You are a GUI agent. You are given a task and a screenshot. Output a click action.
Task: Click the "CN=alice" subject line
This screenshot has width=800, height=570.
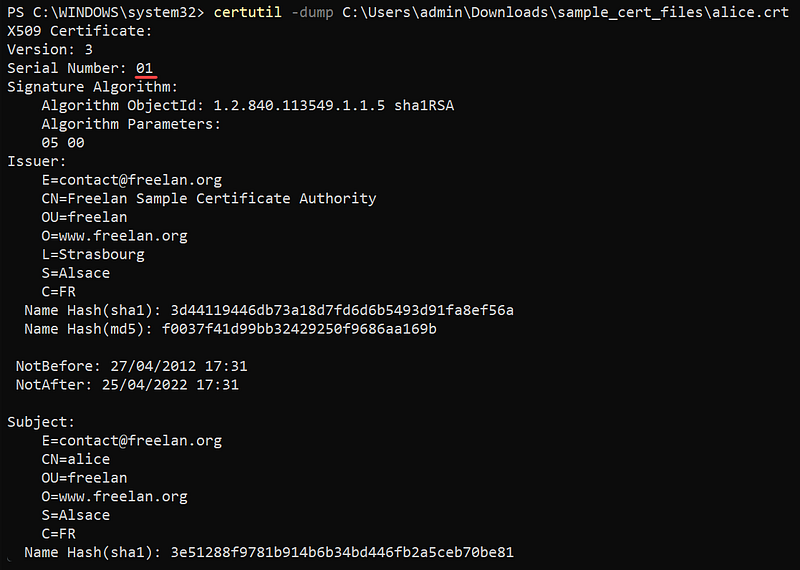[76, 459]
